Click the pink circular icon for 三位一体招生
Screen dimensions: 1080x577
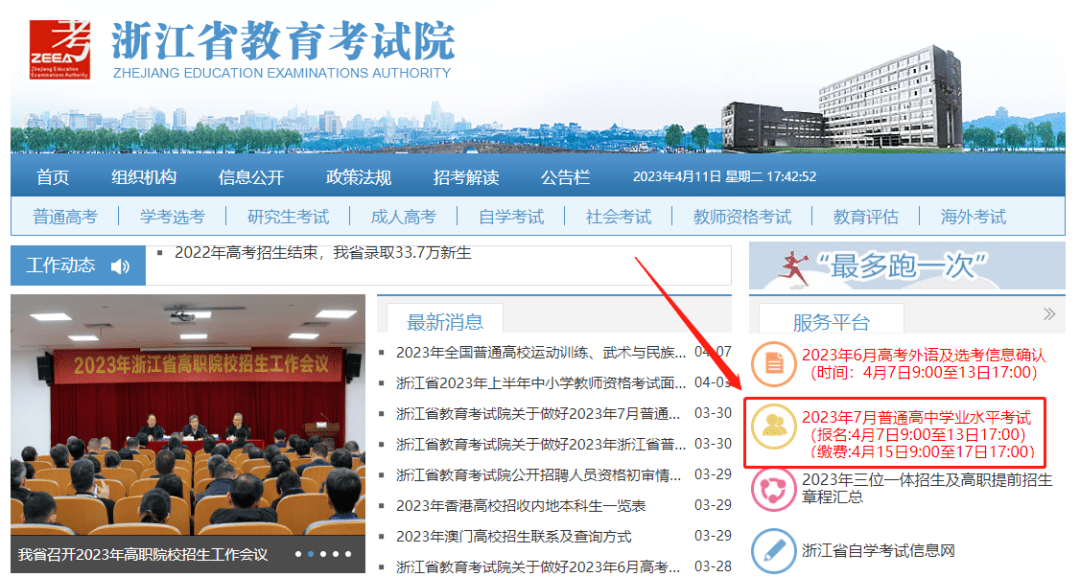pos(773,488)
